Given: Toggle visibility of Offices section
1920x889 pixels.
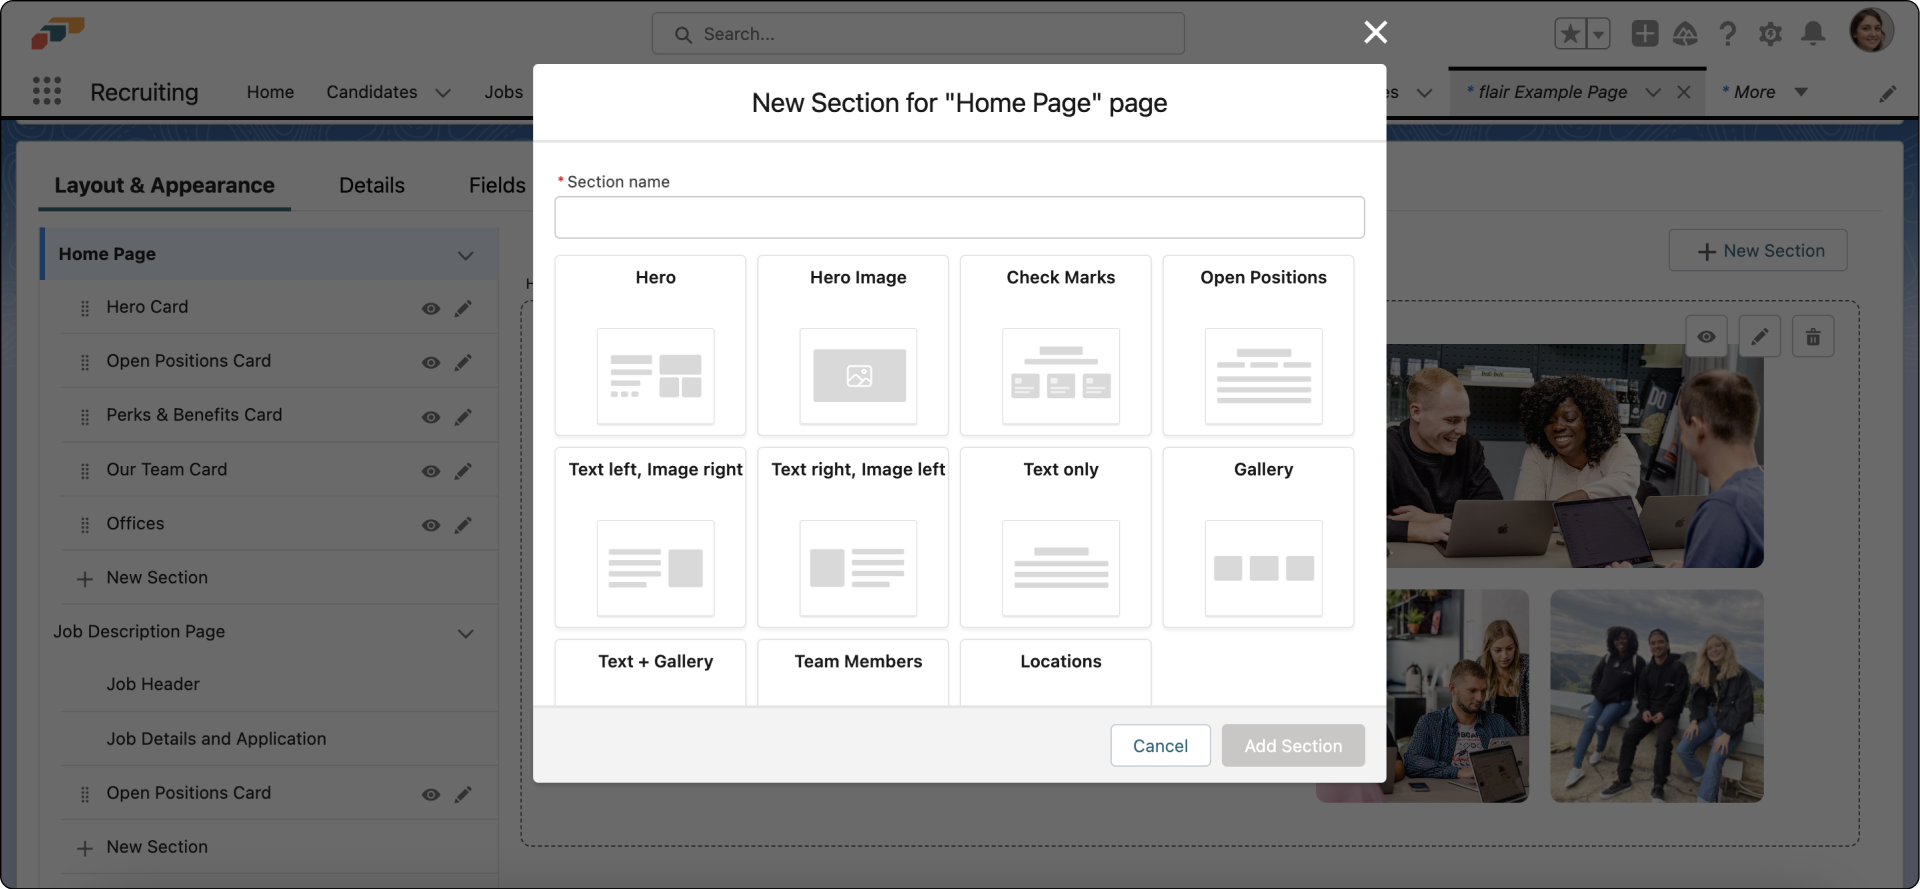Looking at the screenshot, I should pyautogui.click(x=431, y=525).
